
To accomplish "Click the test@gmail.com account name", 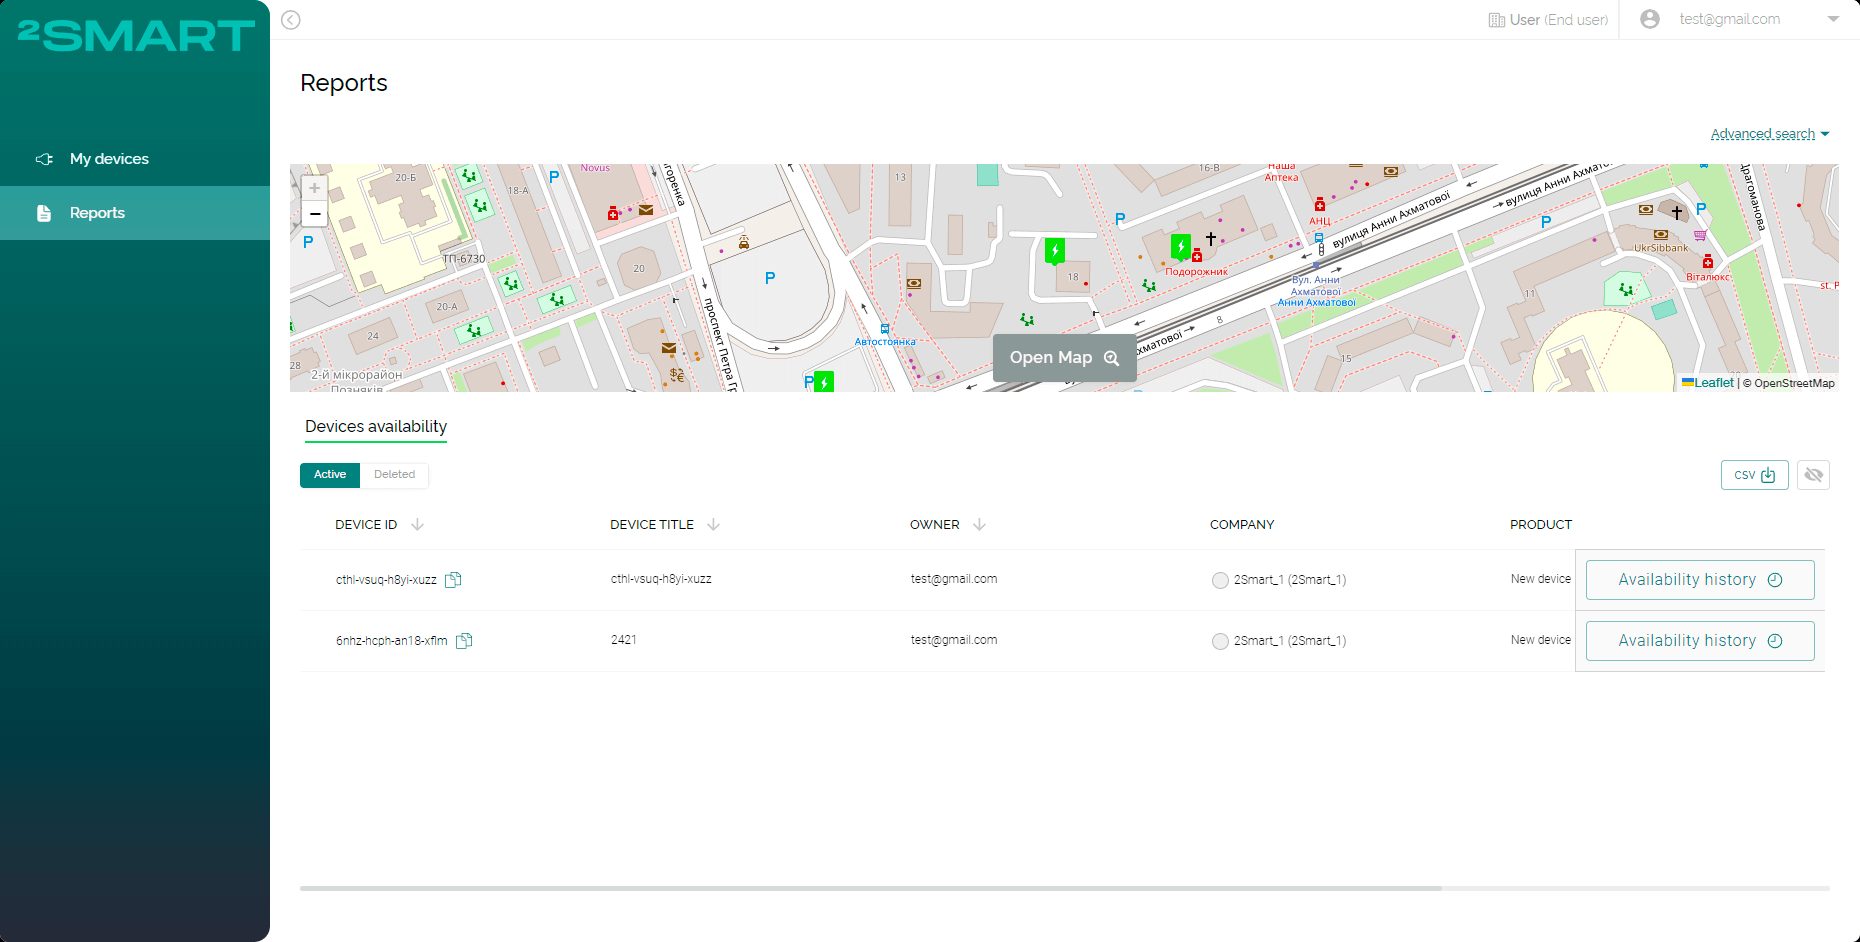I will [1729, 19].
